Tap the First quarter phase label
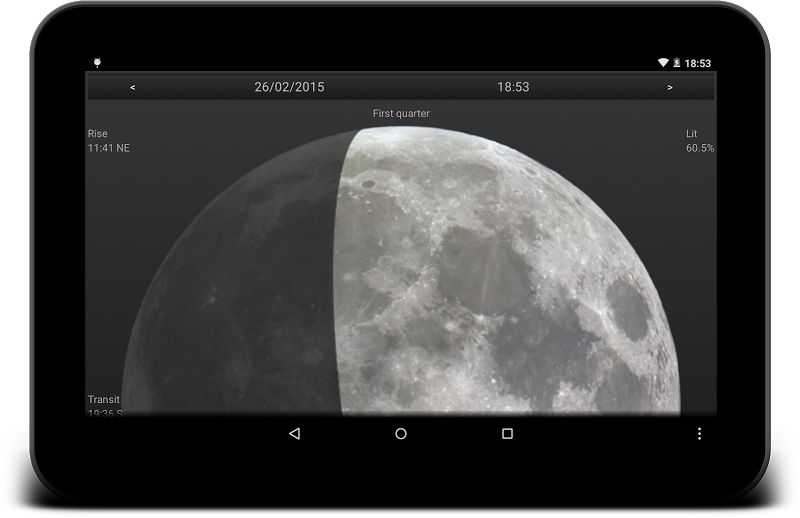The height and width of the screenshot is (518, 800). [401, 114]
